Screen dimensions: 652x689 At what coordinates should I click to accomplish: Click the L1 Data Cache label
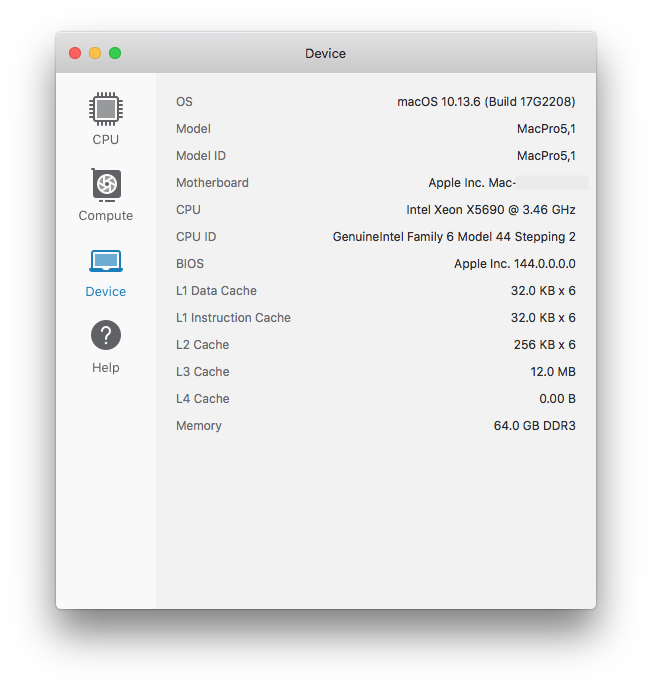(216, 291)
